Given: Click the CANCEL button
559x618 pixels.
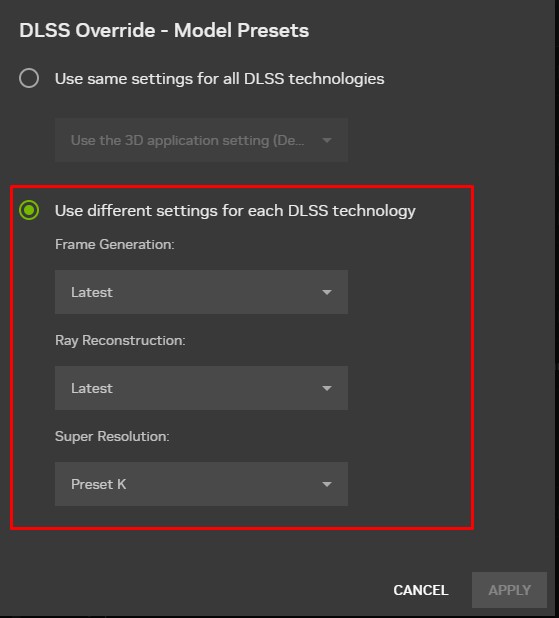Looking at the screenshot, I should [x=421, y=590].
